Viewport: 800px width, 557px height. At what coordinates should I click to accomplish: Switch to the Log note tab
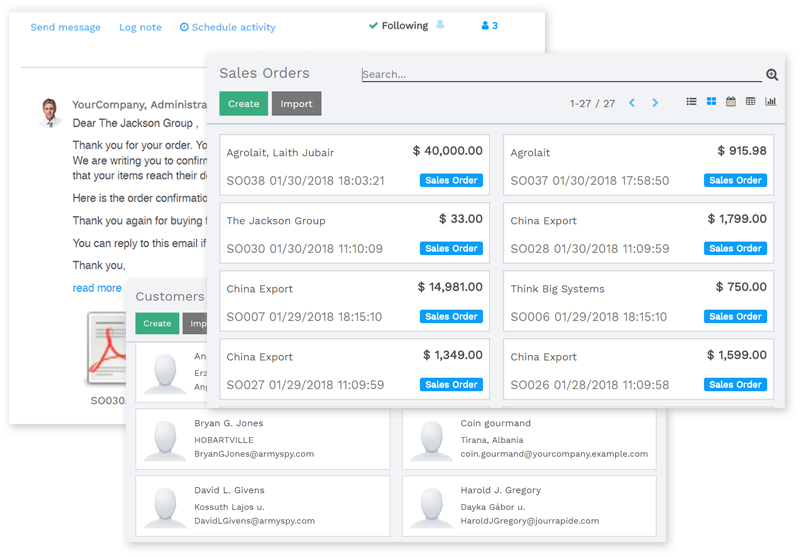click(x=140, y=27)
